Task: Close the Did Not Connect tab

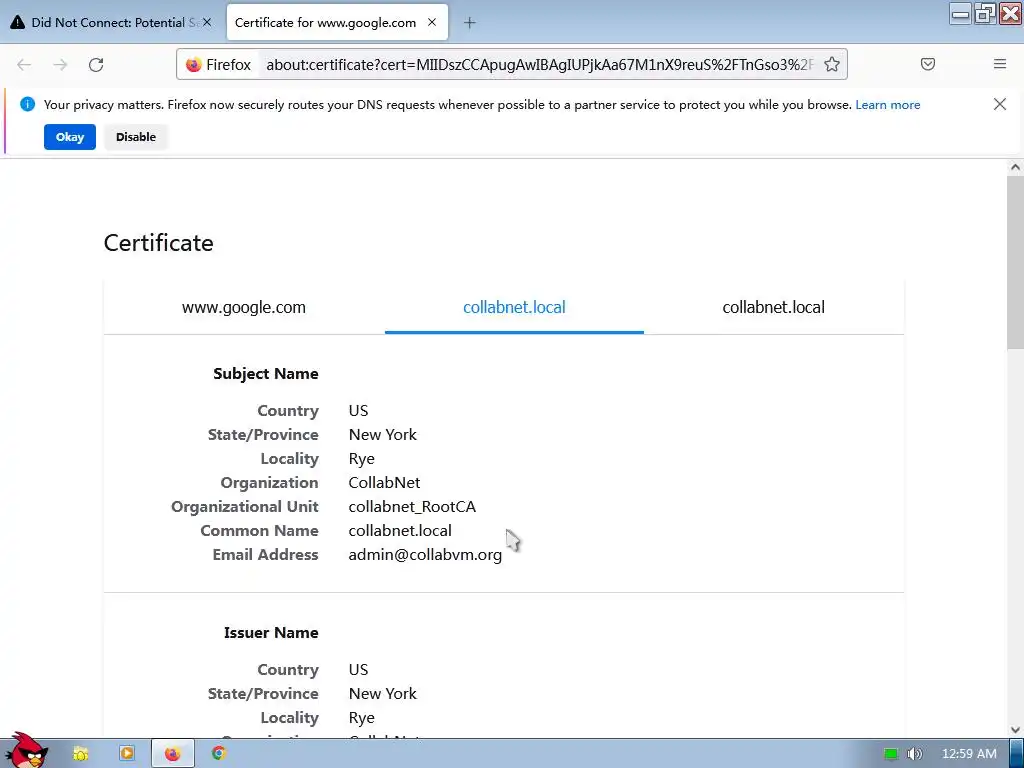Action: pos(207,22)
